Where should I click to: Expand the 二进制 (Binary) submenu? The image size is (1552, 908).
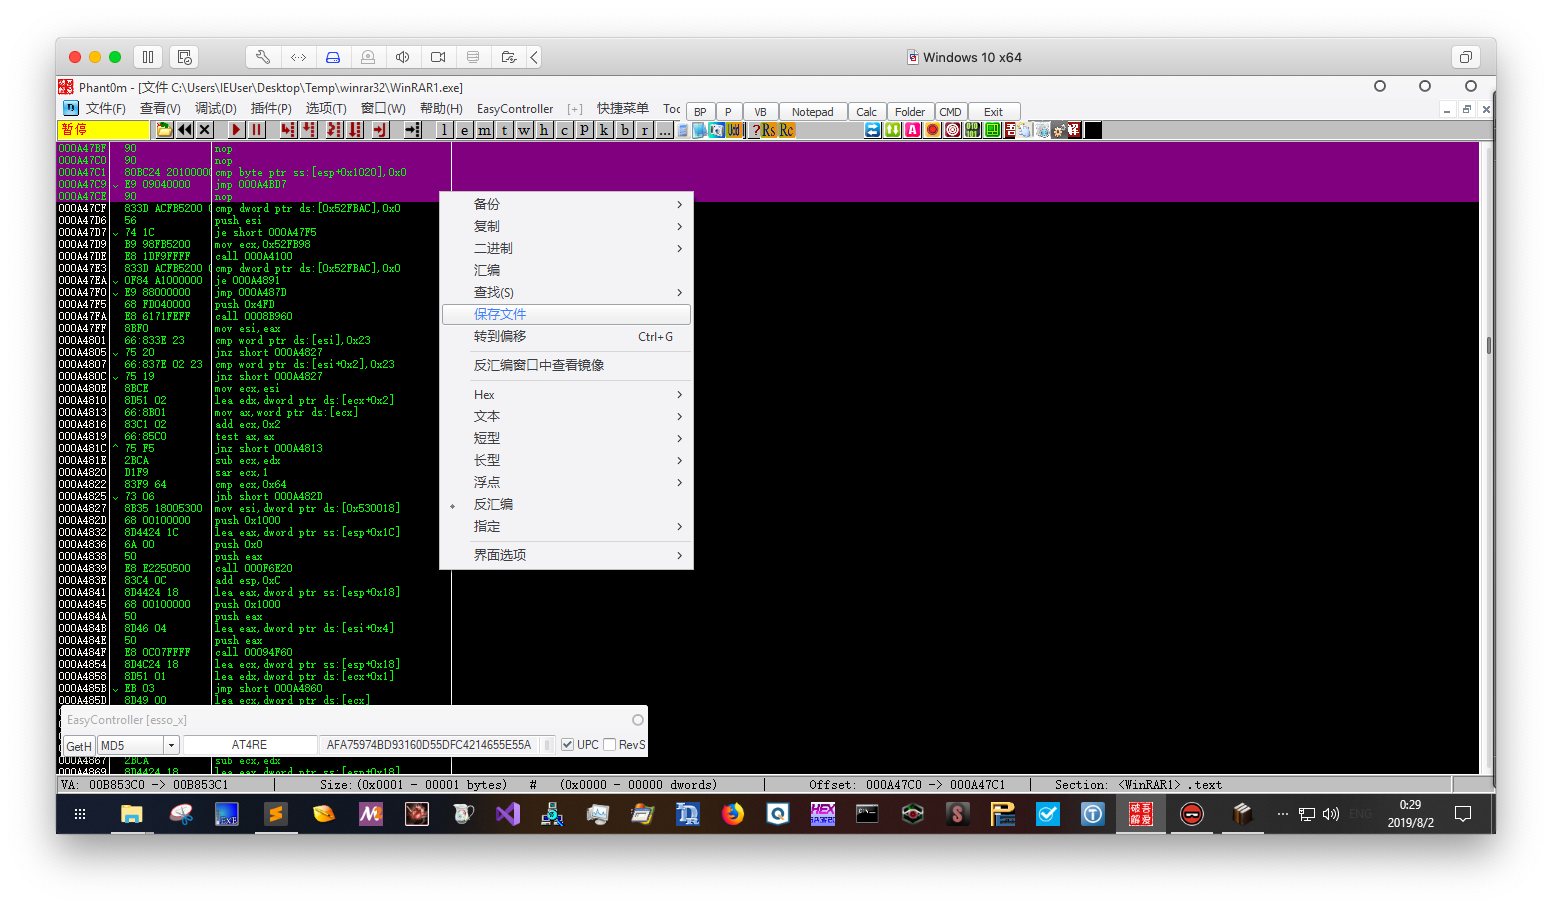[x=566, y=248]
